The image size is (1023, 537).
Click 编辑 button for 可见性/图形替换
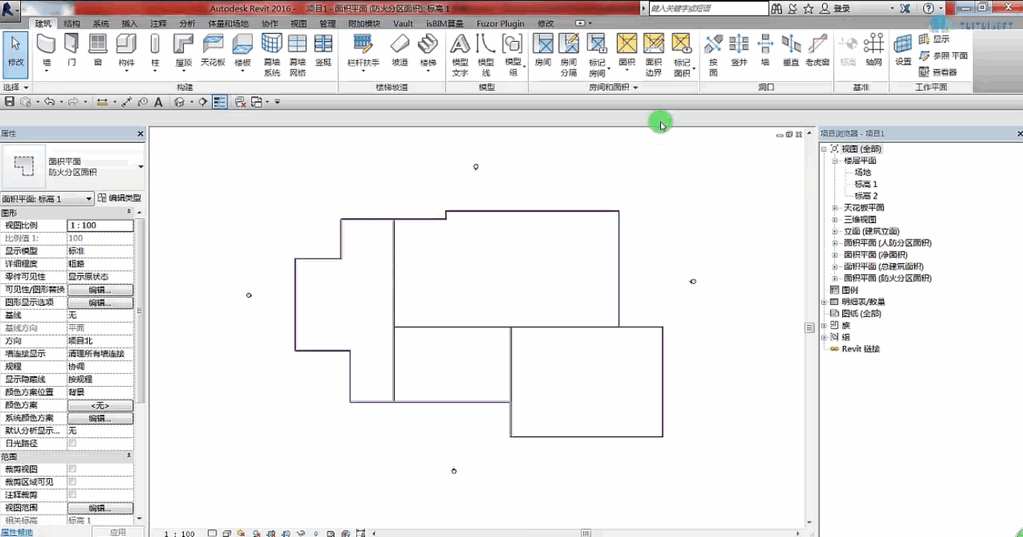click(x=100, y=290)
